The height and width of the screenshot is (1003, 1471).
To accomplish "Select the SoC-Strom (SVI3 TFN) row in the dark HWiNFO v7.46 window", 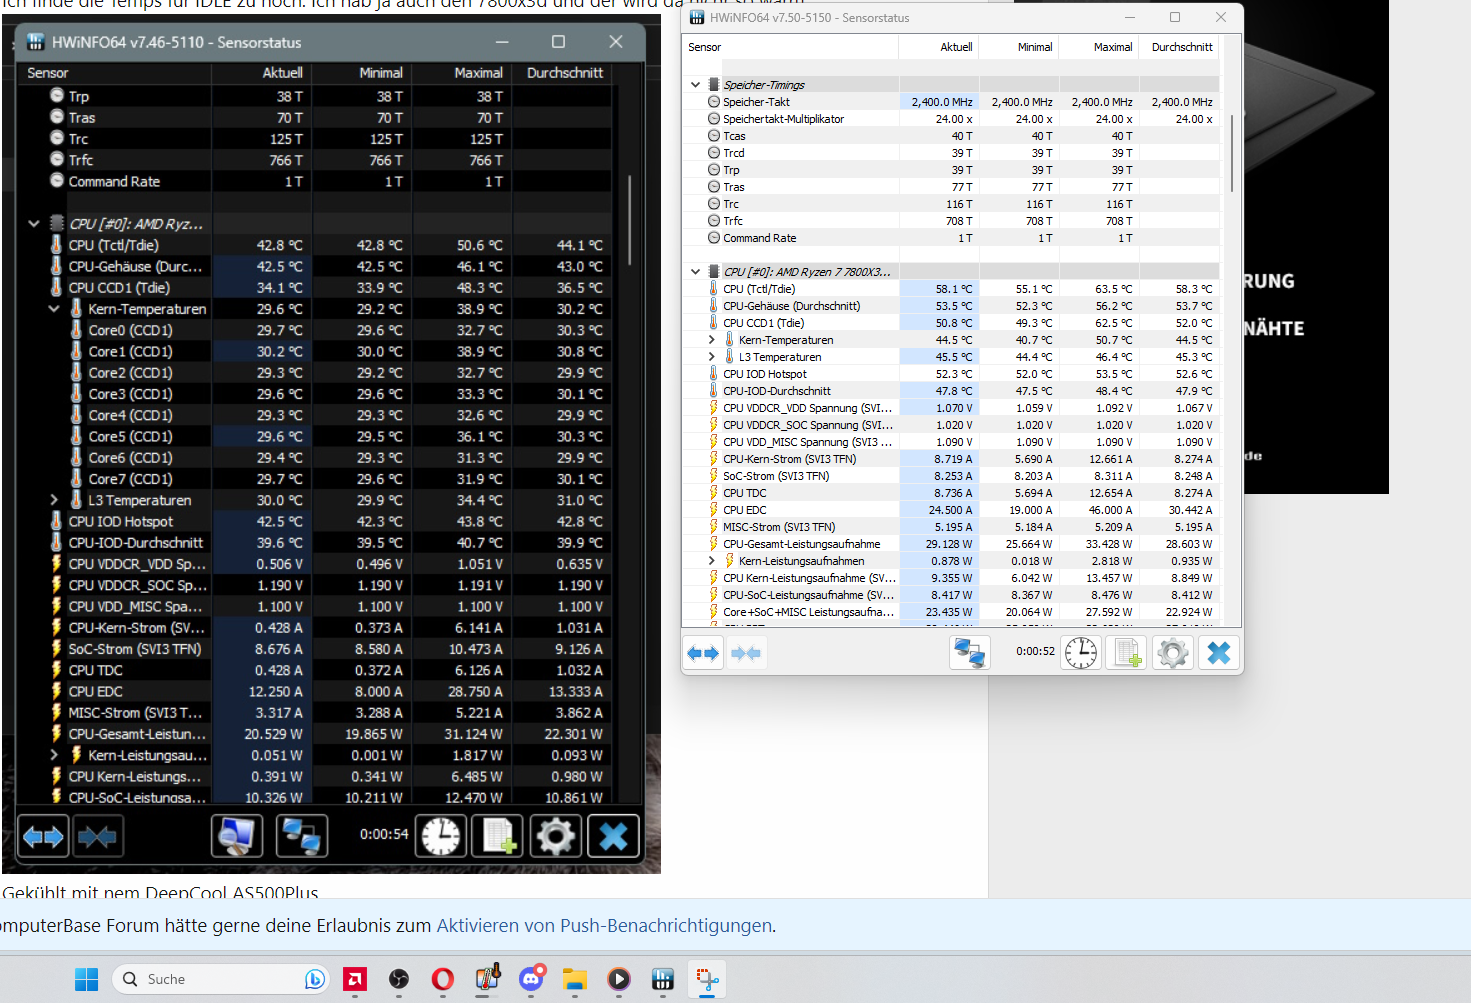I will tap(315, 649).
